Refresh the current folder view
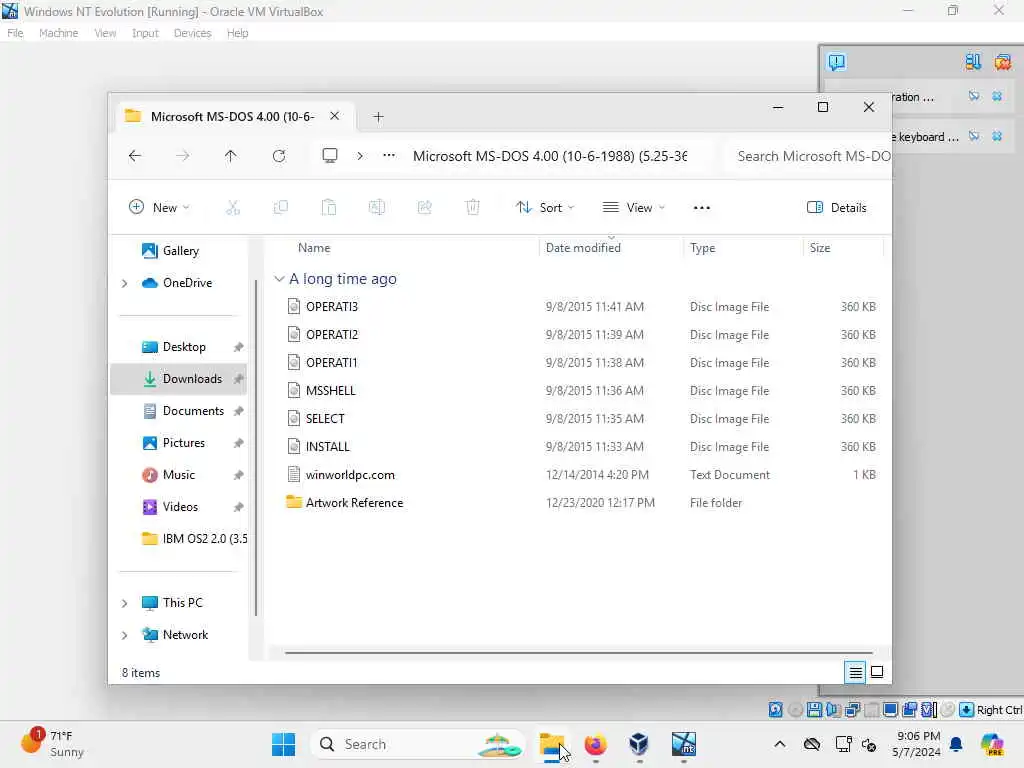The height and width of the screenshot is (768, 1024). [279, 156]
